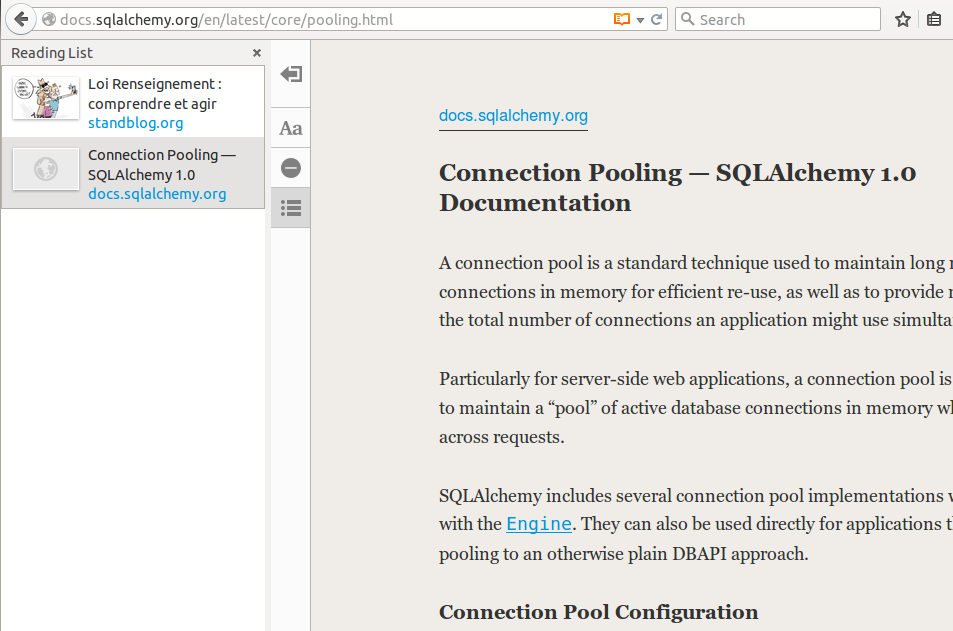Open the bookmarks list icon
The height and width of the screenshot is (631, 953).
click(934, 19)
